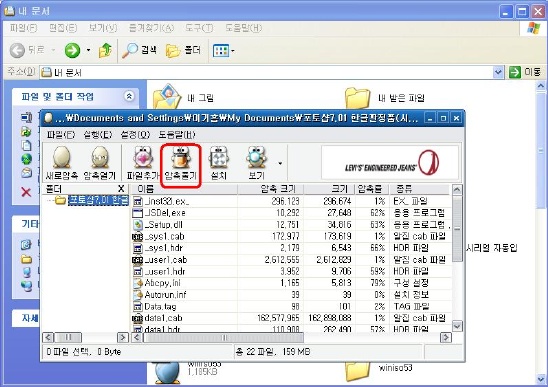Click the 압축 크기 column header
The height and width of the screenshot is (387, 548).
[x=271, y=189]
